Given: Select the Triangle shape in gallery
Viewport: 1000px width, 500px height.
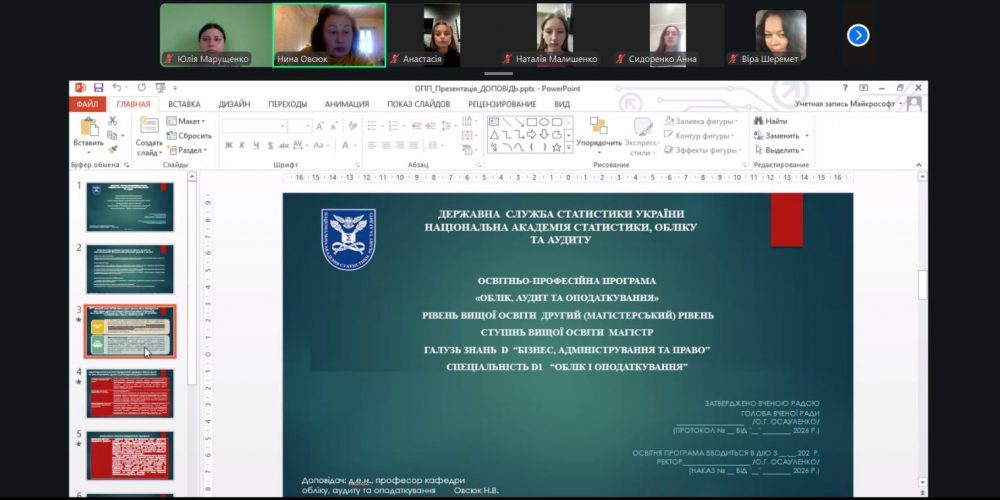Looking at the screenshot, I should 494,135.
